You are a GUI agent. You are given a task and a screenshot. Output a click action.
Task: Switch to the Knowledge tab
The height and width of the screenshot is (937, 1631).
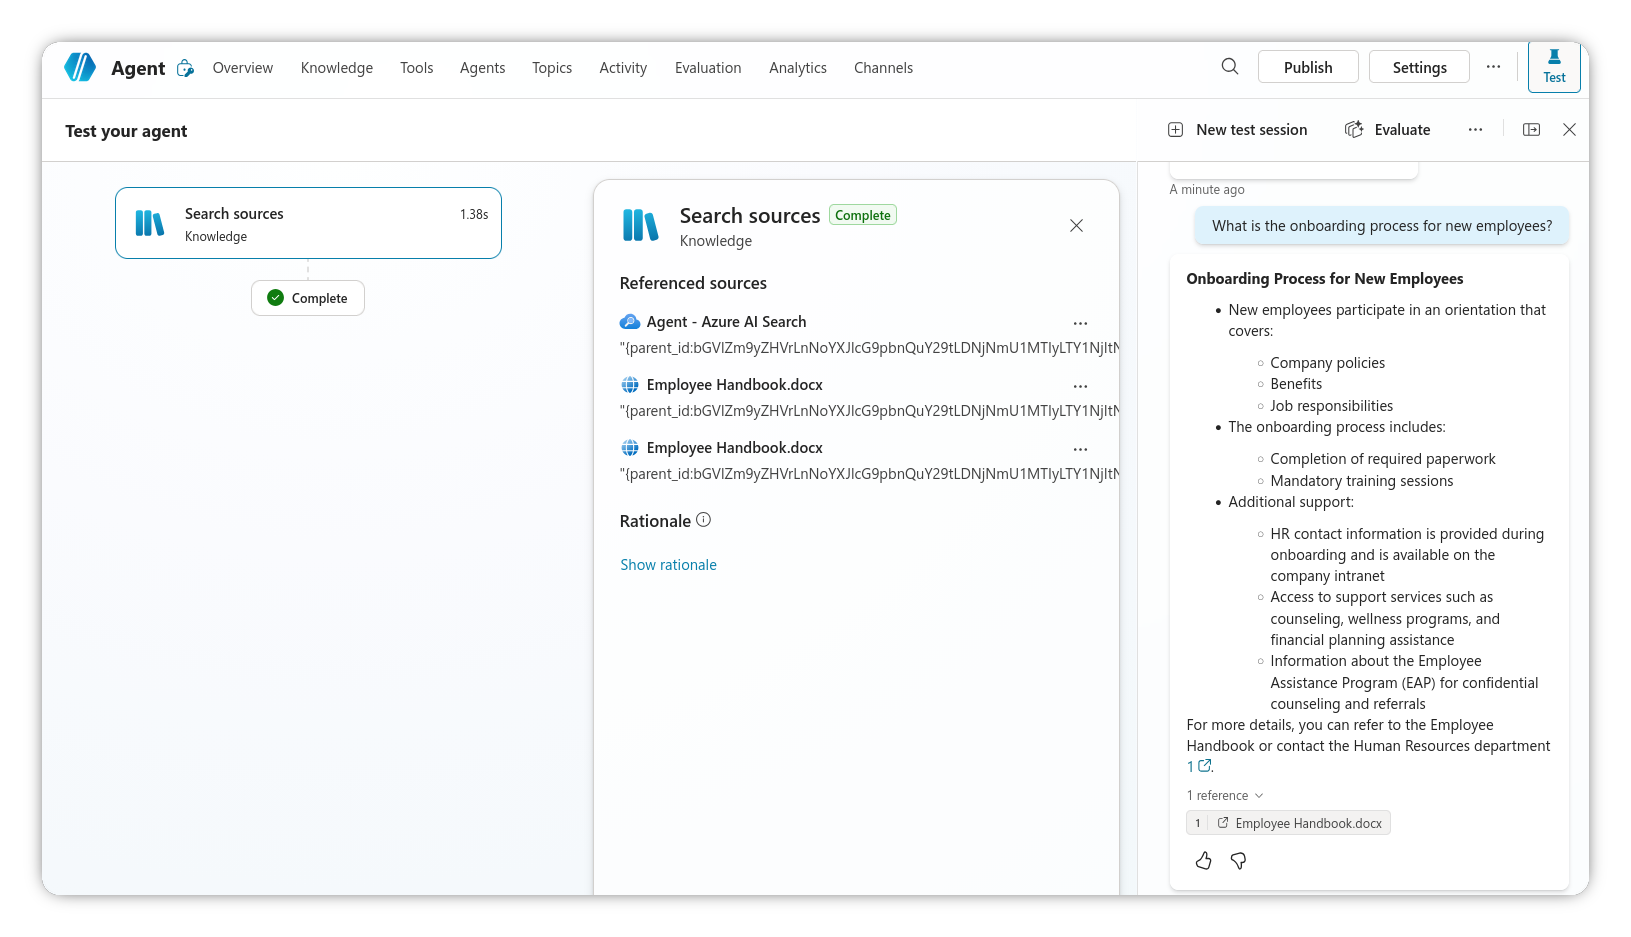[336, 67]
